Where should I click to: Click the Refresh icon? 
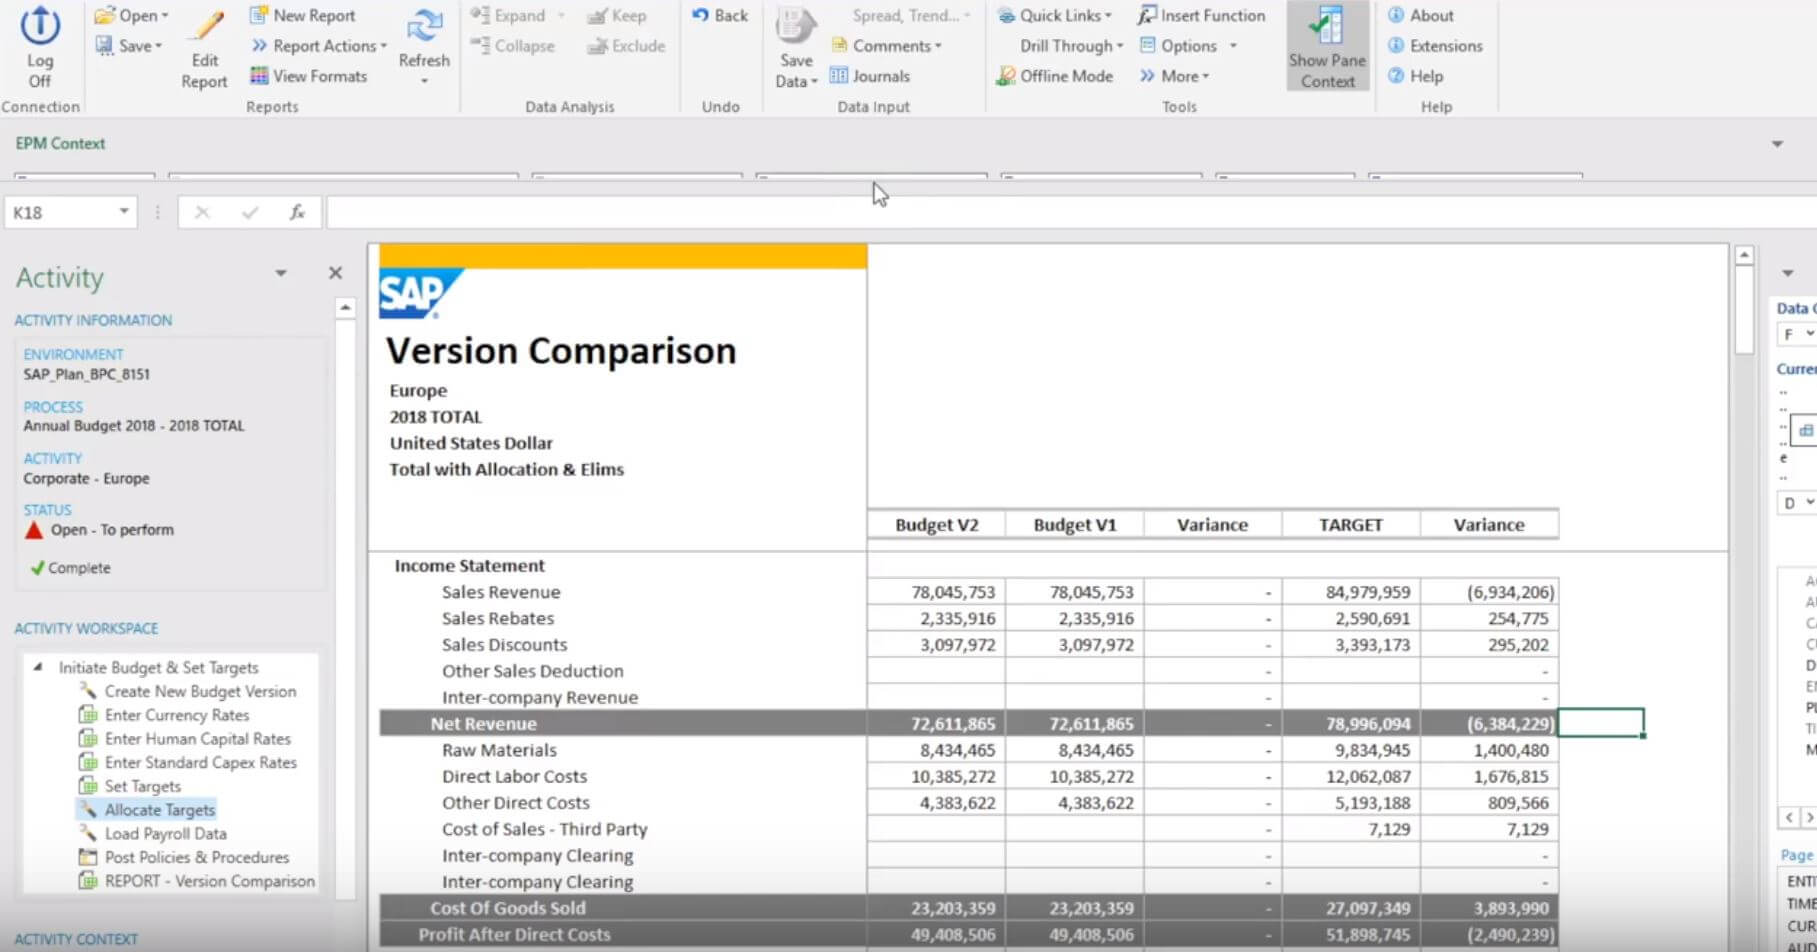pos(425,28)
